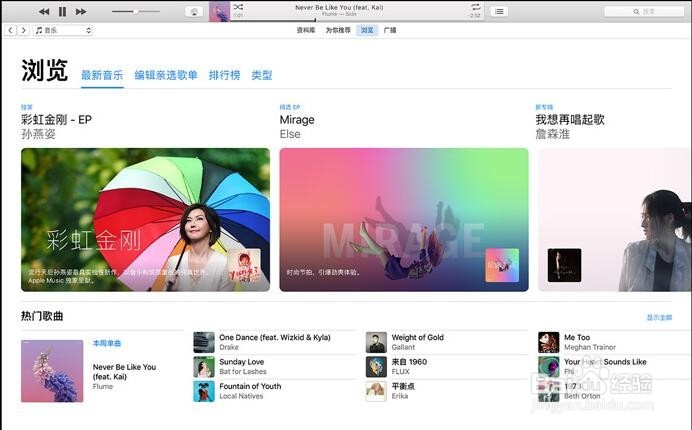Click the small Mirage cover in the banner
The height and width of the screenshot is (430, 692).
point(502,265)
